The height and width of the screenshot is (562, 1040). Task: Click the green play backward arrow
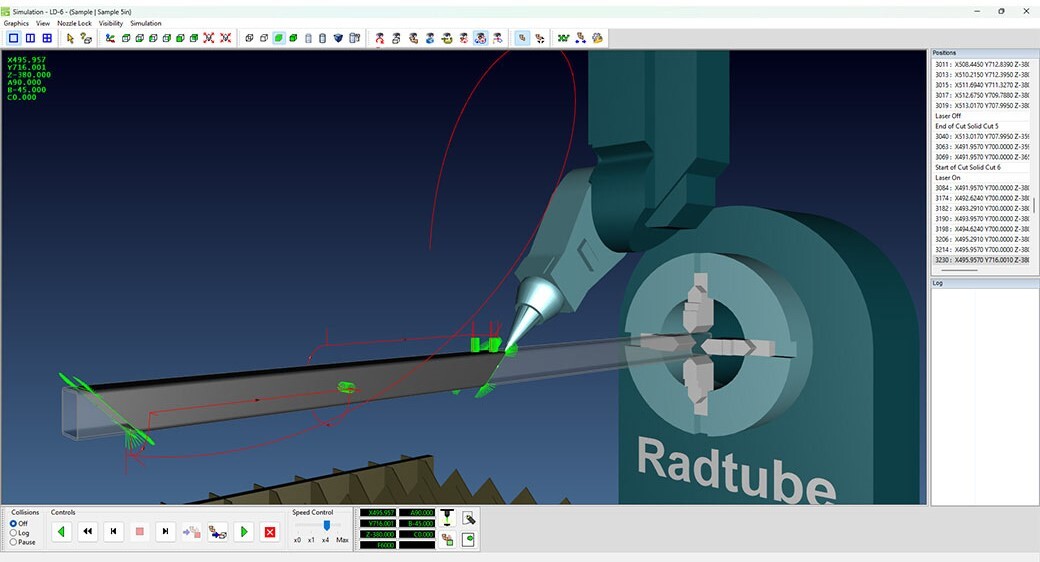[62, 532]
